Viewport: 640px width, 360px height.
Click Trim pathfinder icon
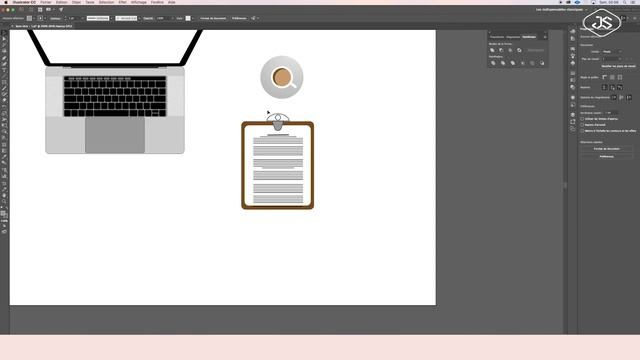(503, 63)
